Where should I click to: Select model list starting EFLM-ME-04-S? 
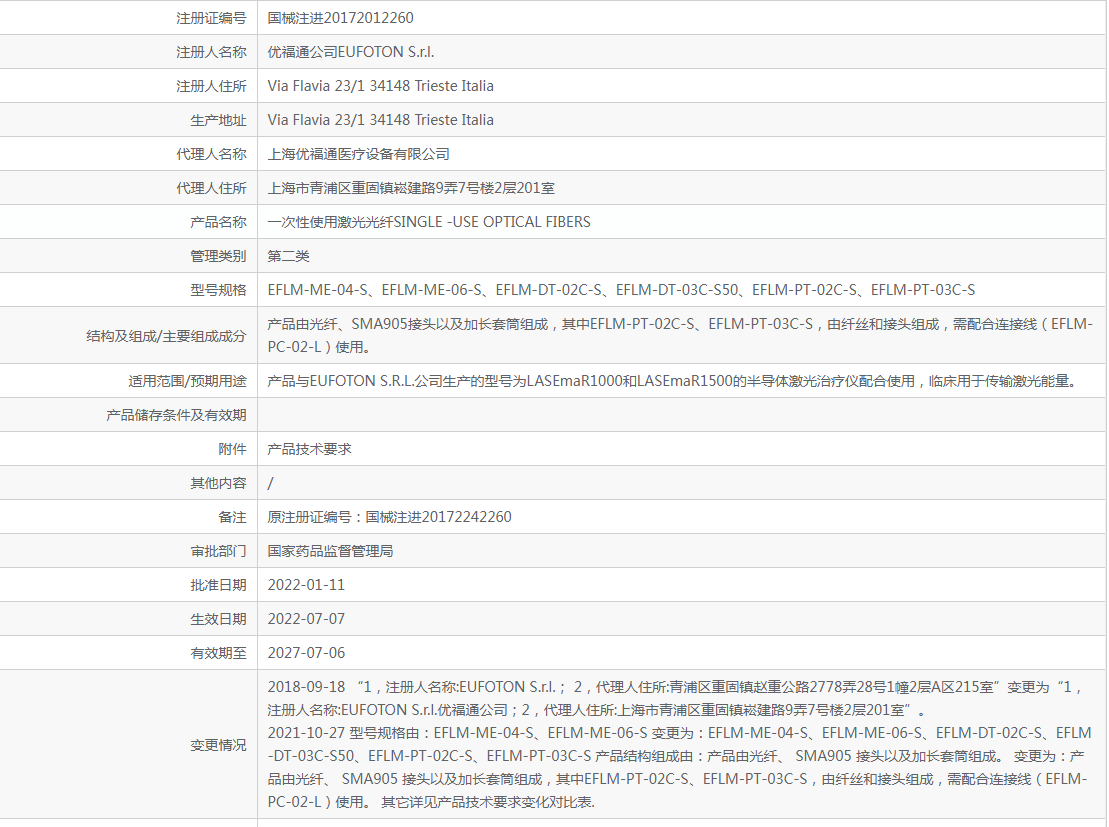click(621, 289)
